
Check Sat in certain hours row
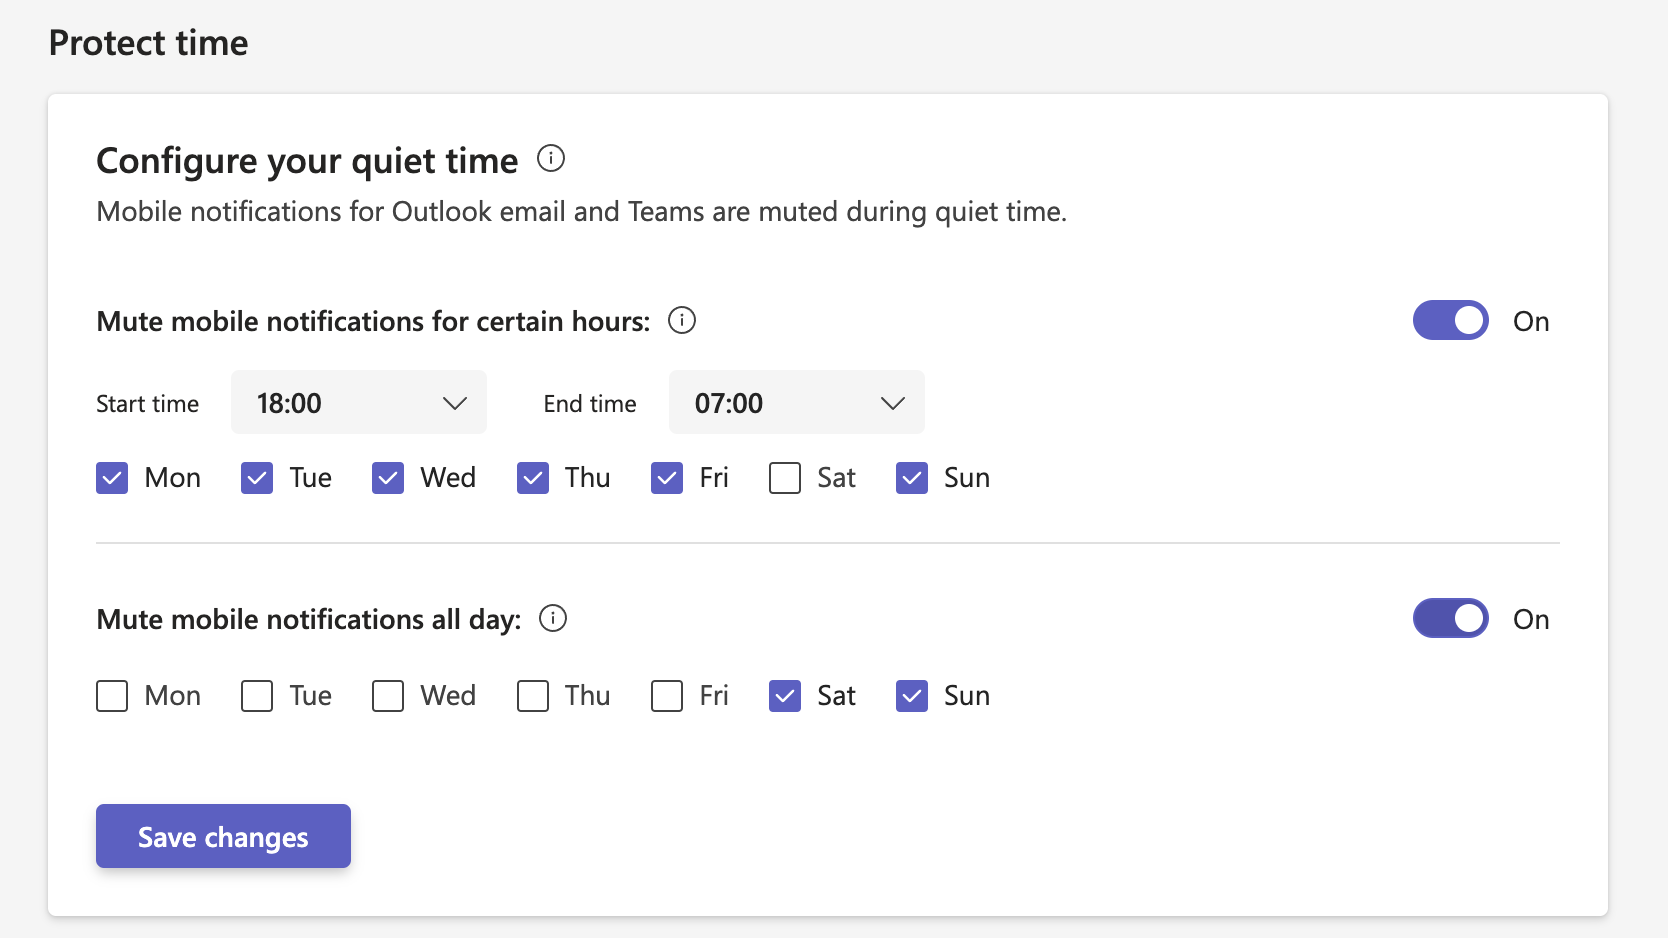click(x=785, y=478)
